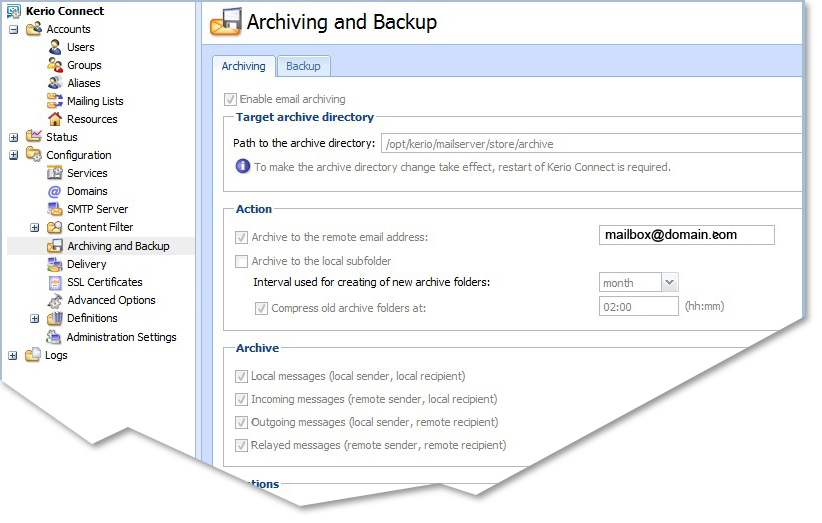Click the Accounts folder icon
The image size is (822, 523).
point(34,28)
